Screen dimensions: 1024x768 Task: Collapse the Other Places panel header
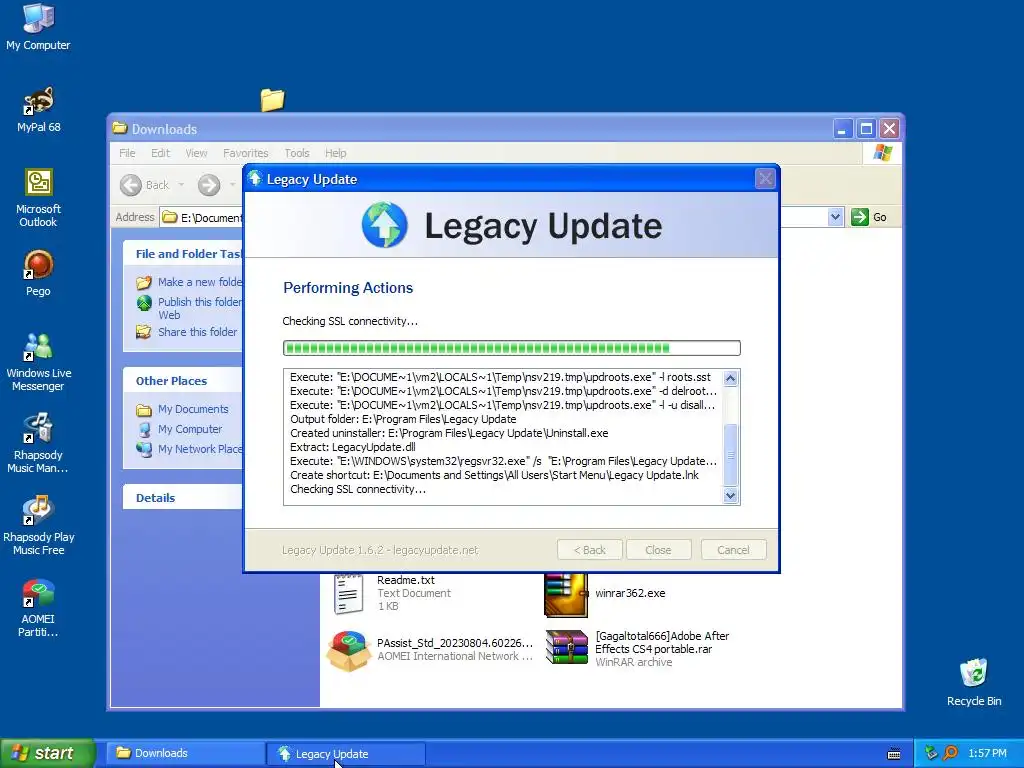click(x=183, y=381)
